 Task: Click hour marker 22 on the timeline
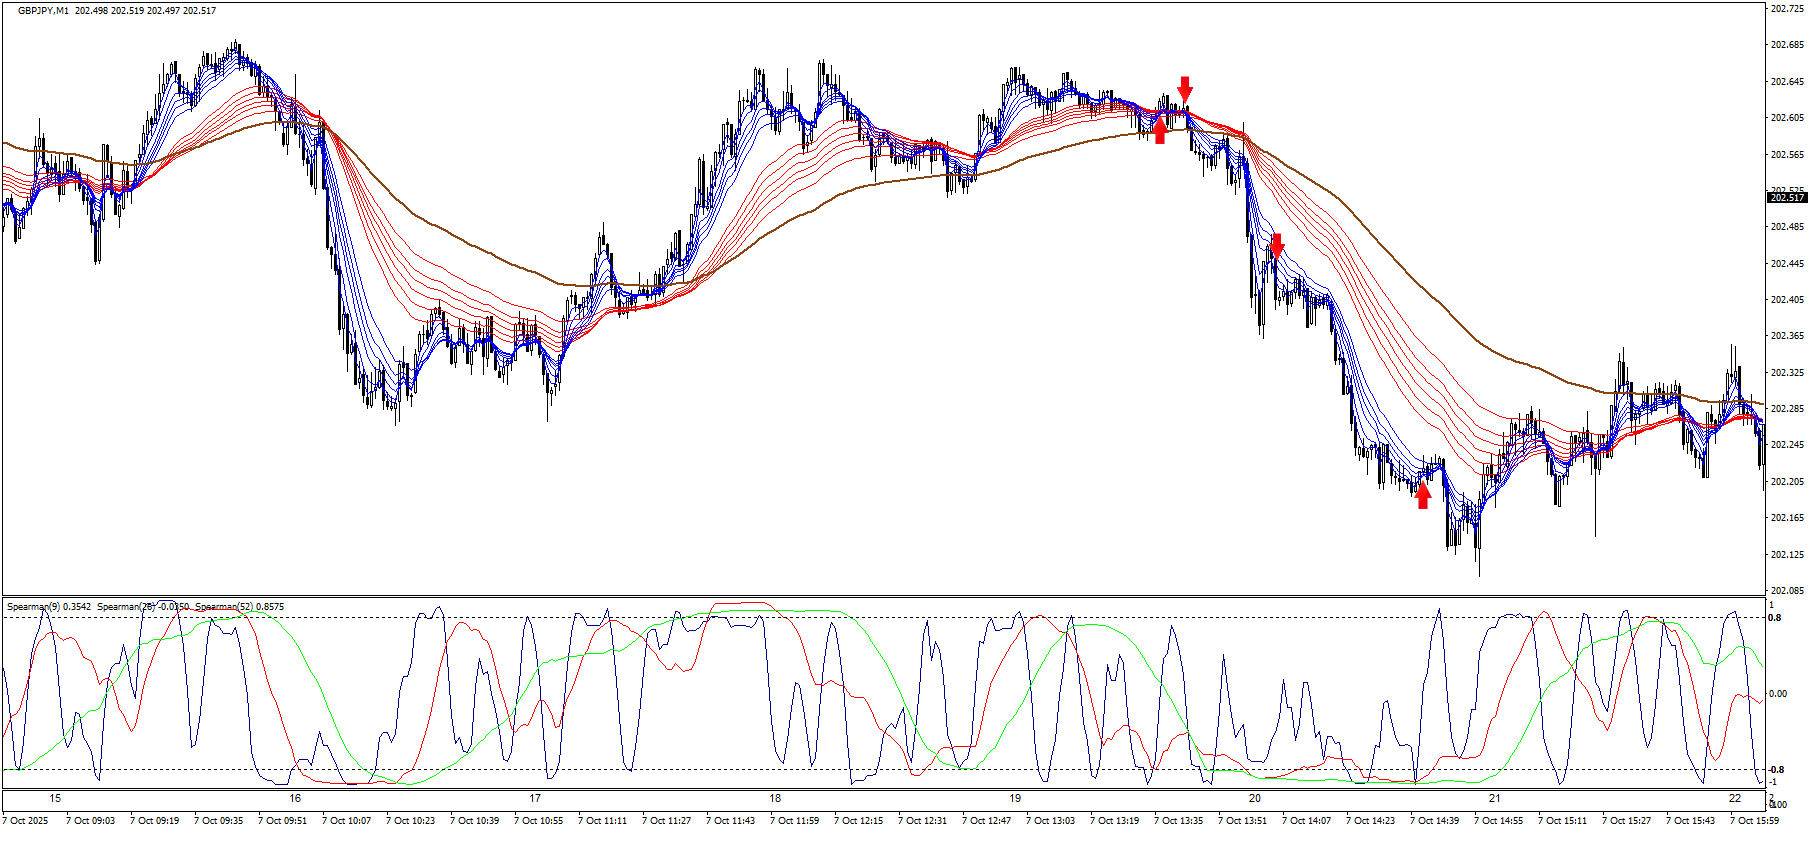coord(1735,798)
